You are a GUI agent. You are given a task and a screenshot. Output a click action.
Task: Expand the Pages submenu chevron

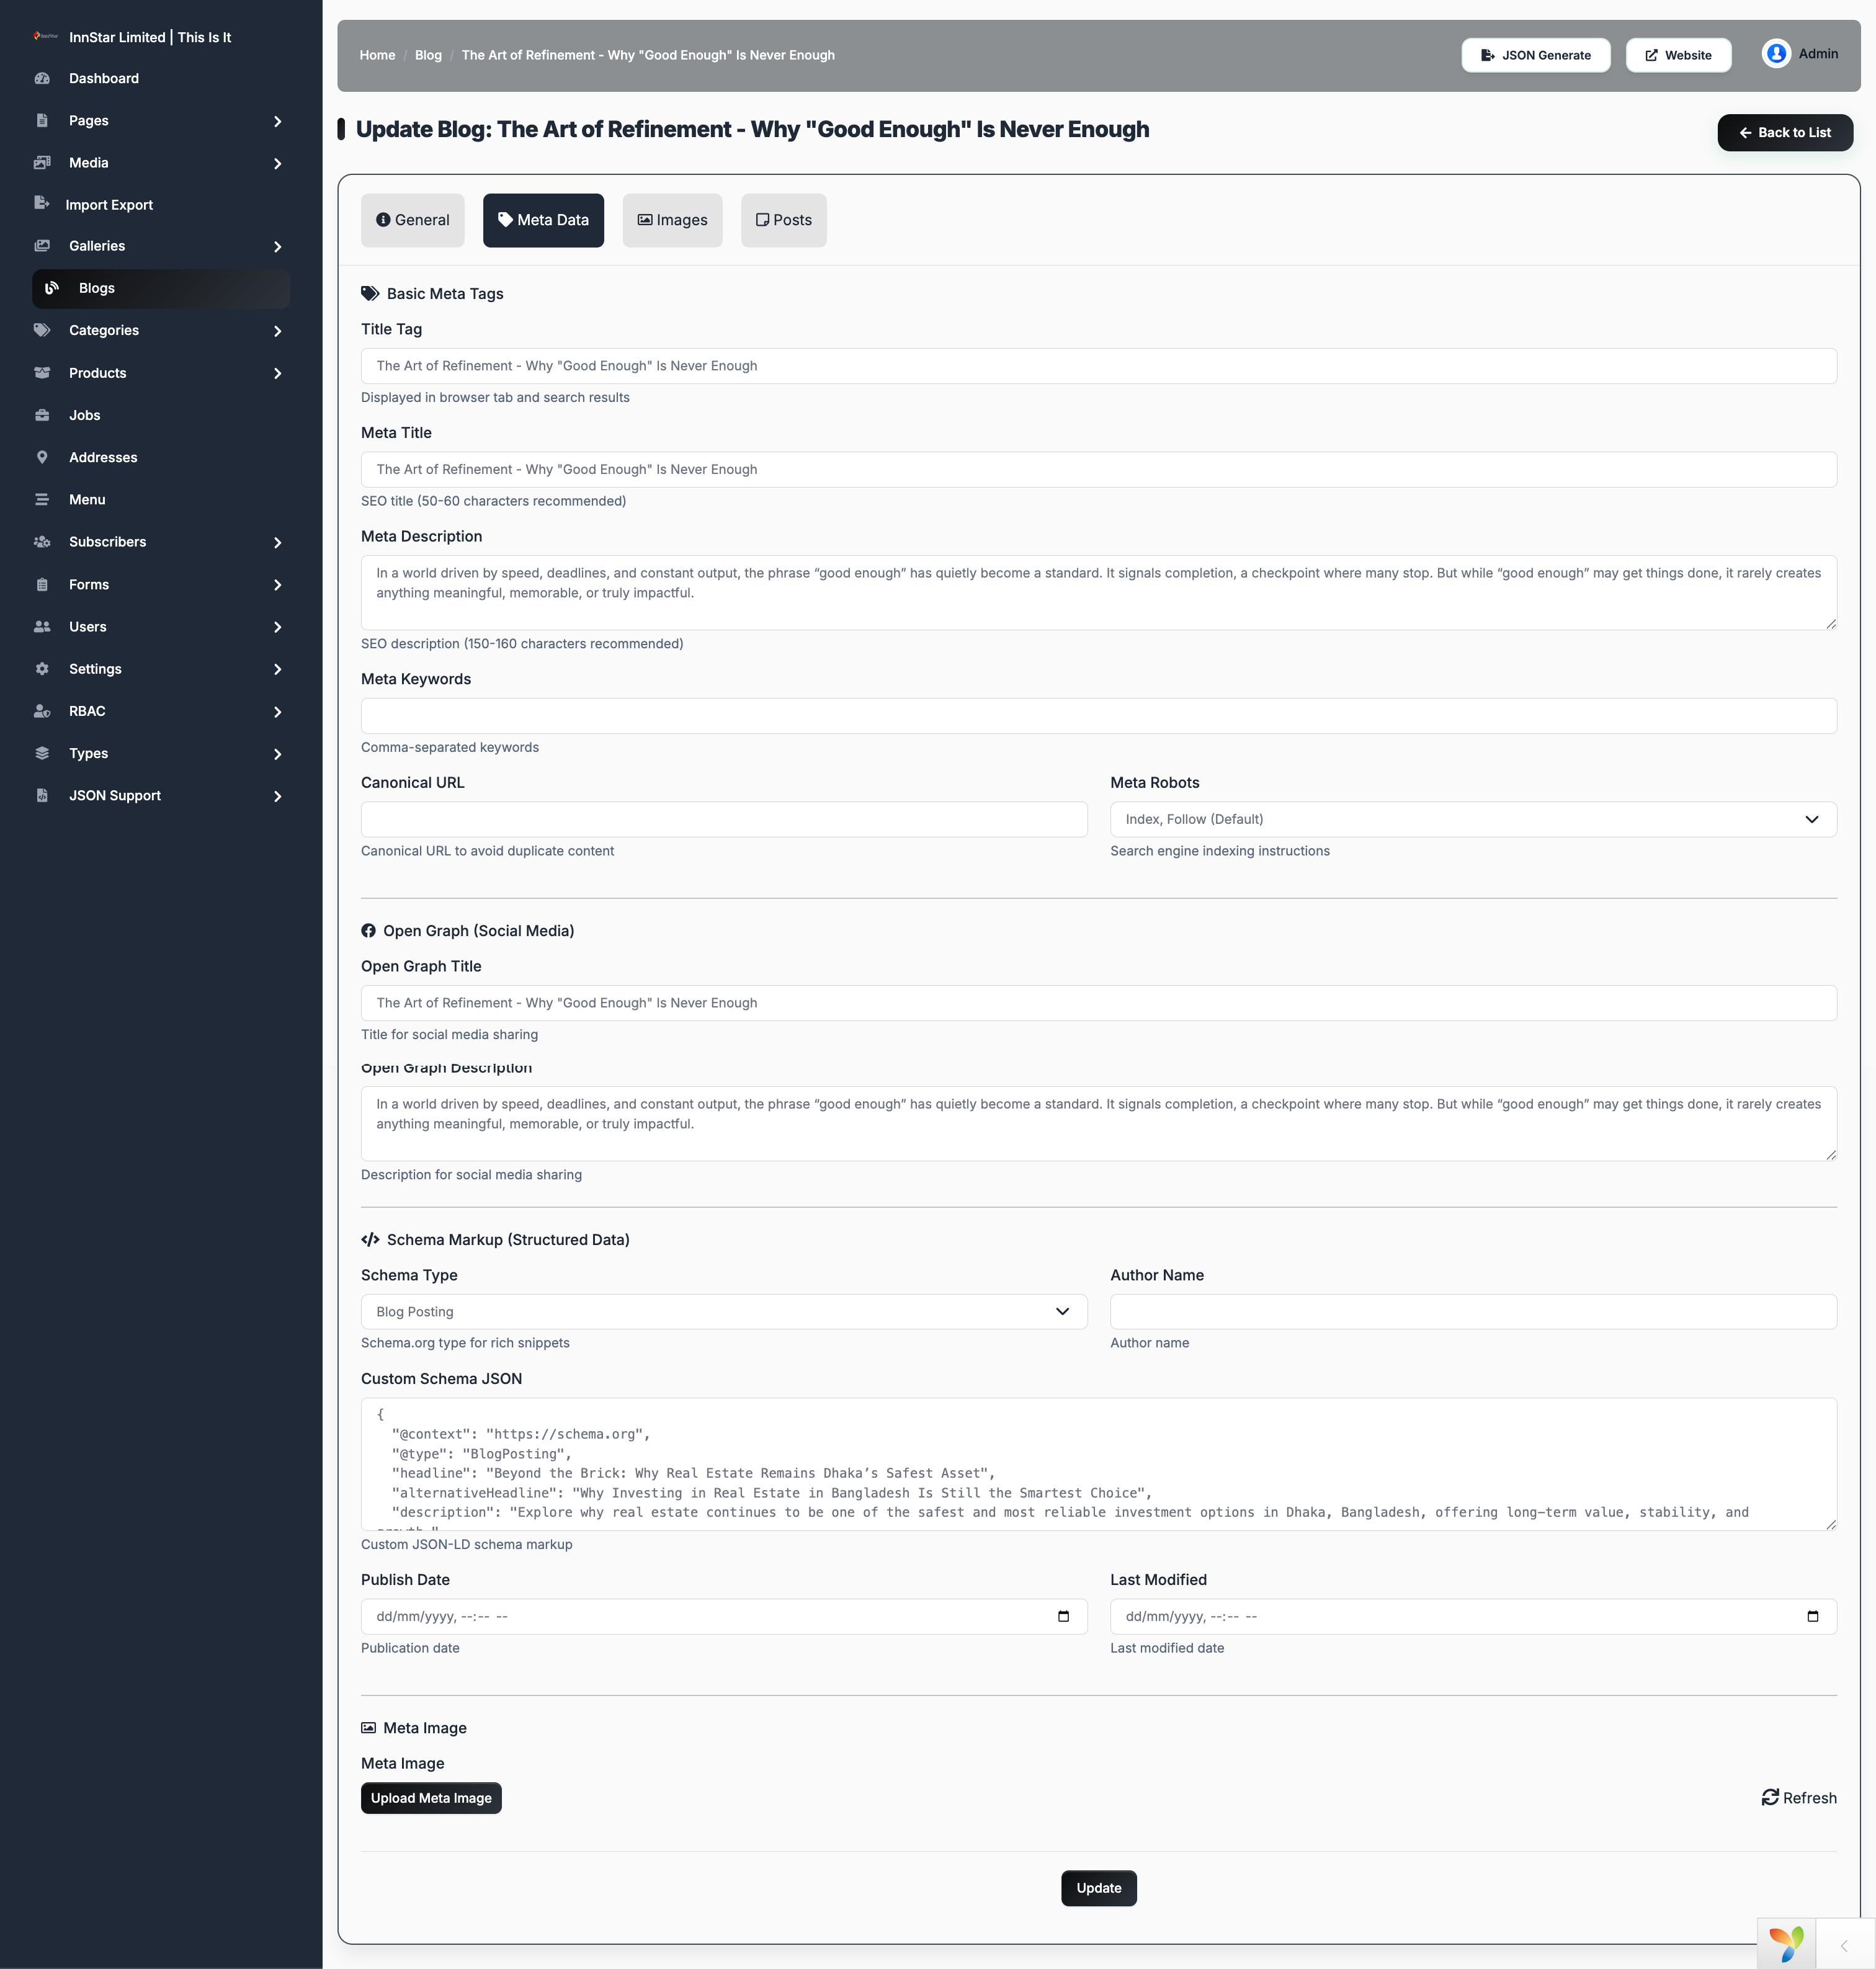(x=278, y=121)
